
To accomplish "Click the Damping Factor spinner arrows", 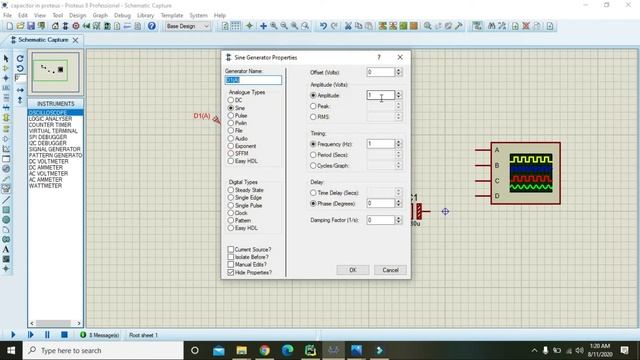I will point(399,220).
